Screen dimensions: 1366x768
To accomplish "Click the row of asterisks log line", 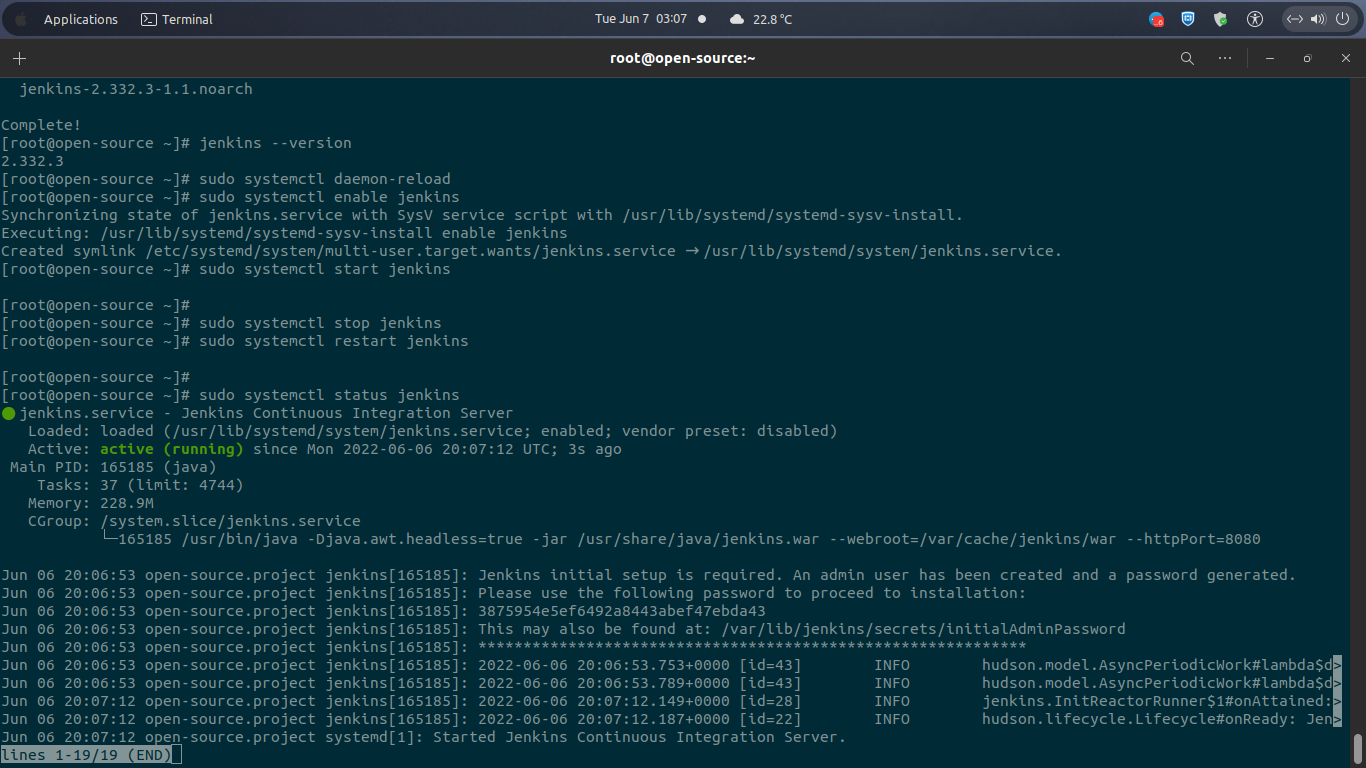I will tap(513, 647).
